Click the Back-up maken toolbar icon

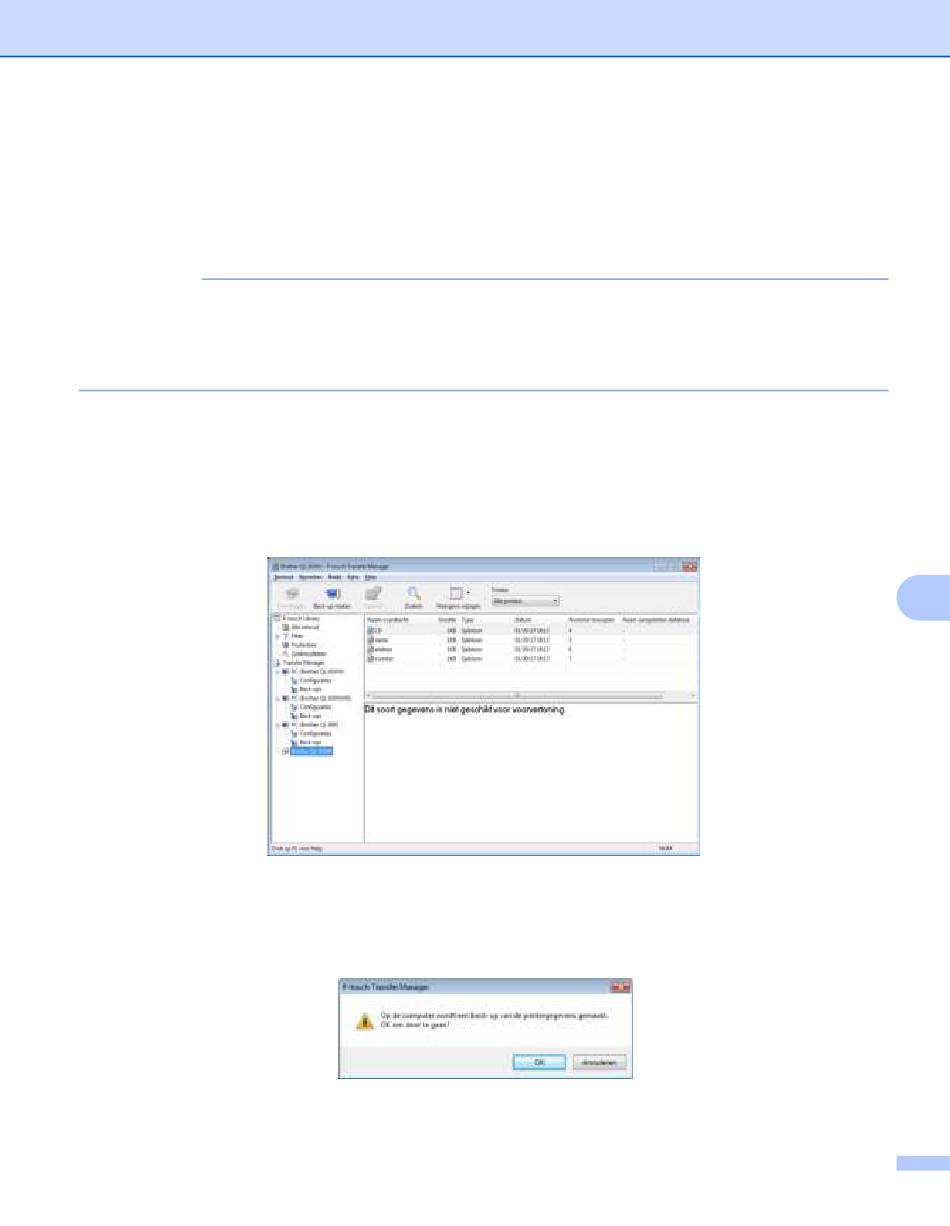[332, 593]
